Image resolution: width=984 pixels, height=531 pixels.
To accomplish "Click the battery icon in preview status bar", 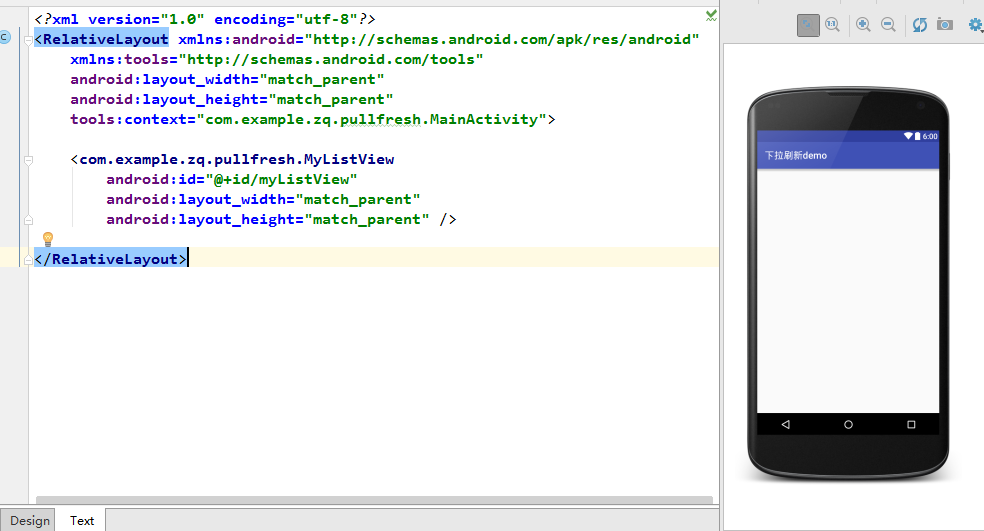I will pos(917,136).
